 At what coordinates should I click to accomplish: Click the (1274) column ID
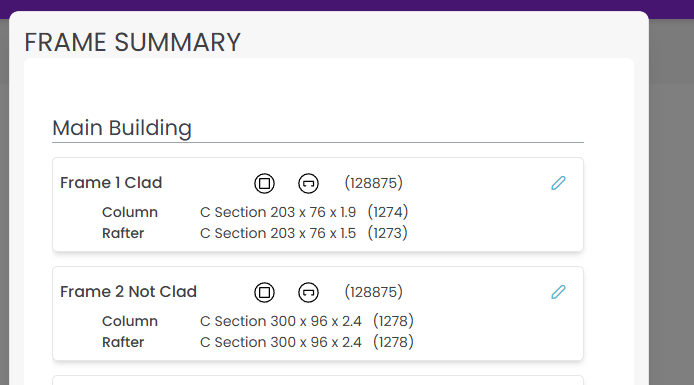[388, 212]
